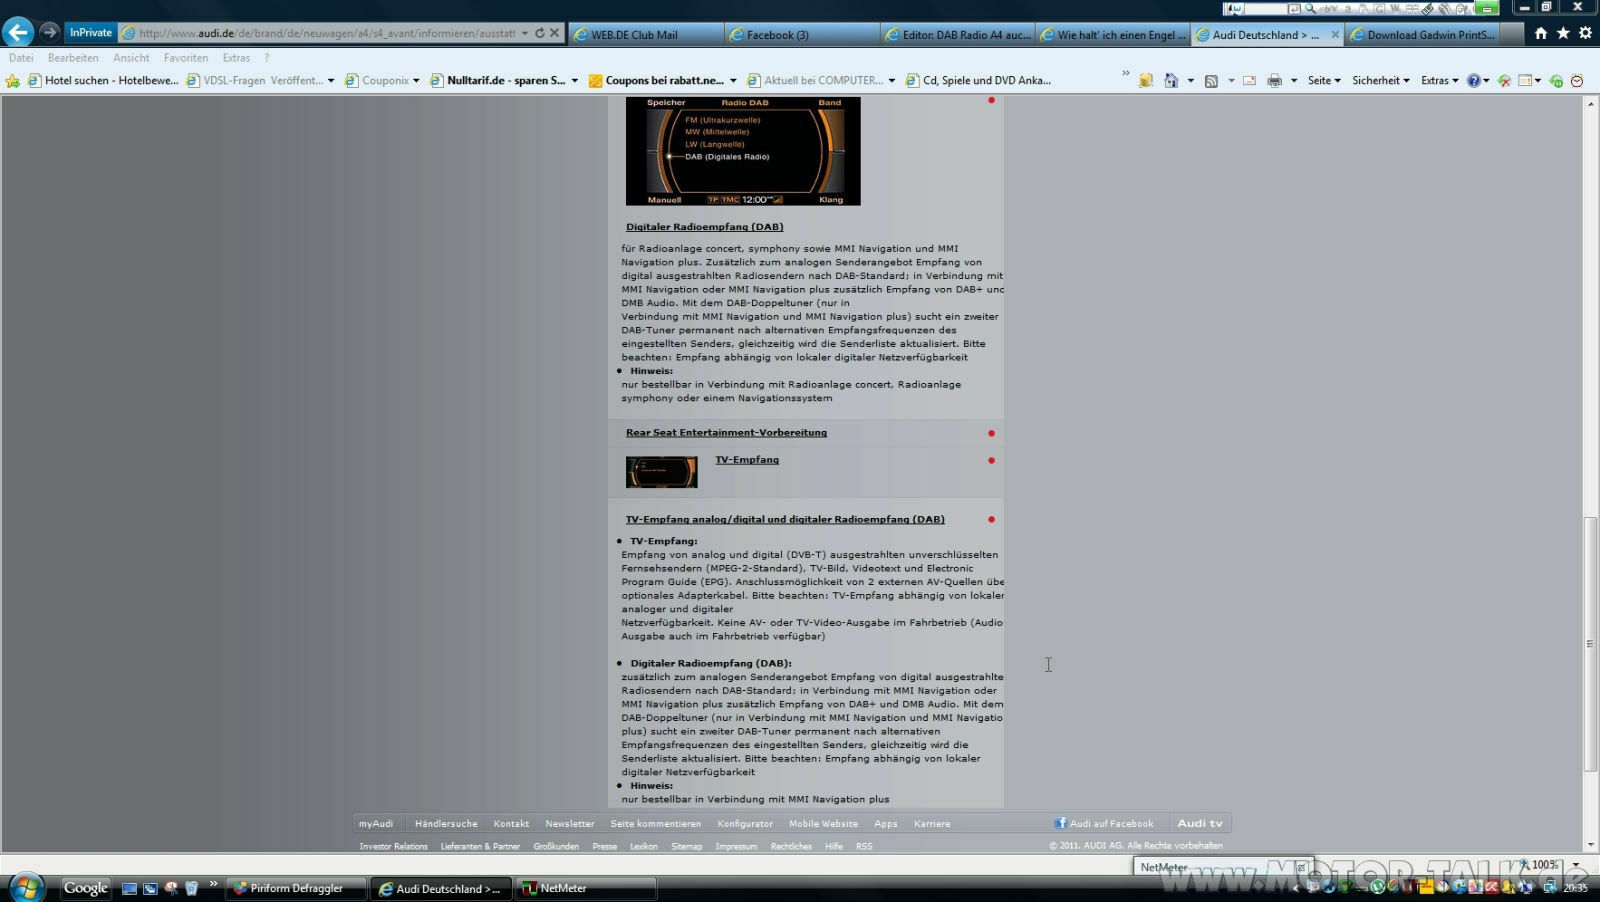Close the Audi Deutschland tab
Viewport: 1600px width, 902px height.
coord(1335,34)
